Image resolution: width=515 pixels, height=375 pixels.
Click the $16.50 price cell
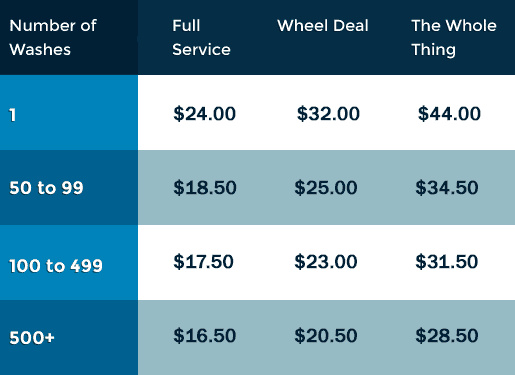click(x=205, y=335)
